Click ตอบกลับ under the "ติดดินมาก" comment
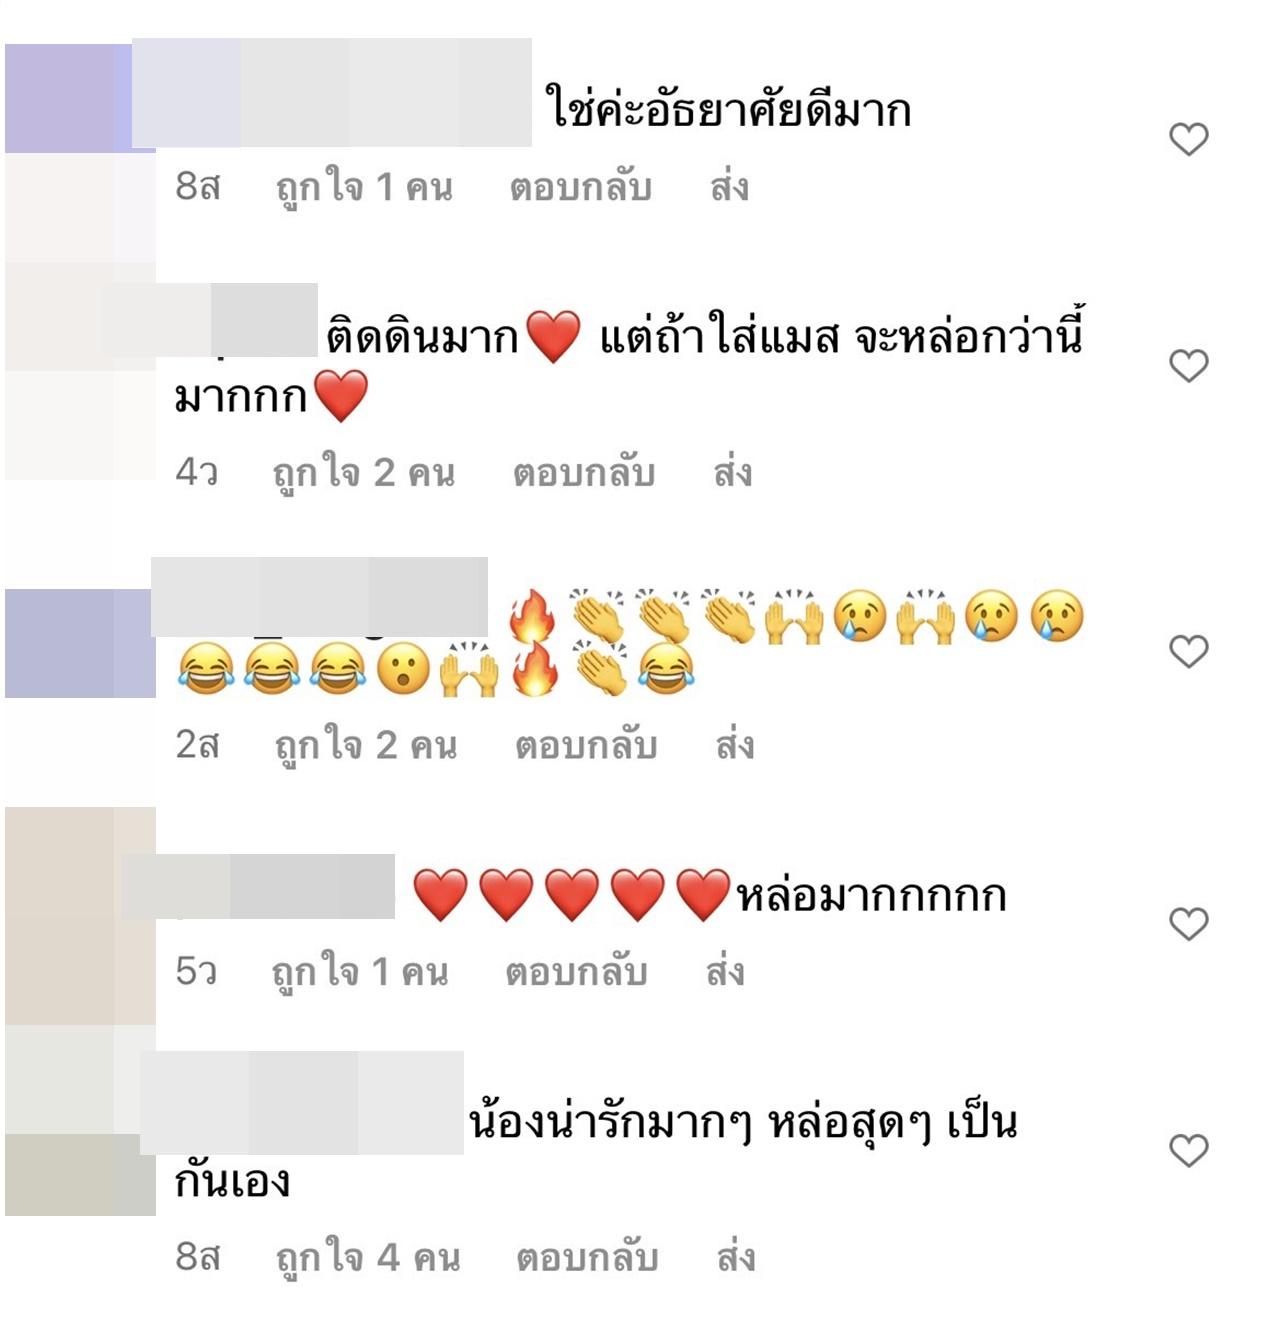Image resolution: width=1280 pixels, height=1342 pixels. [584, 473]
